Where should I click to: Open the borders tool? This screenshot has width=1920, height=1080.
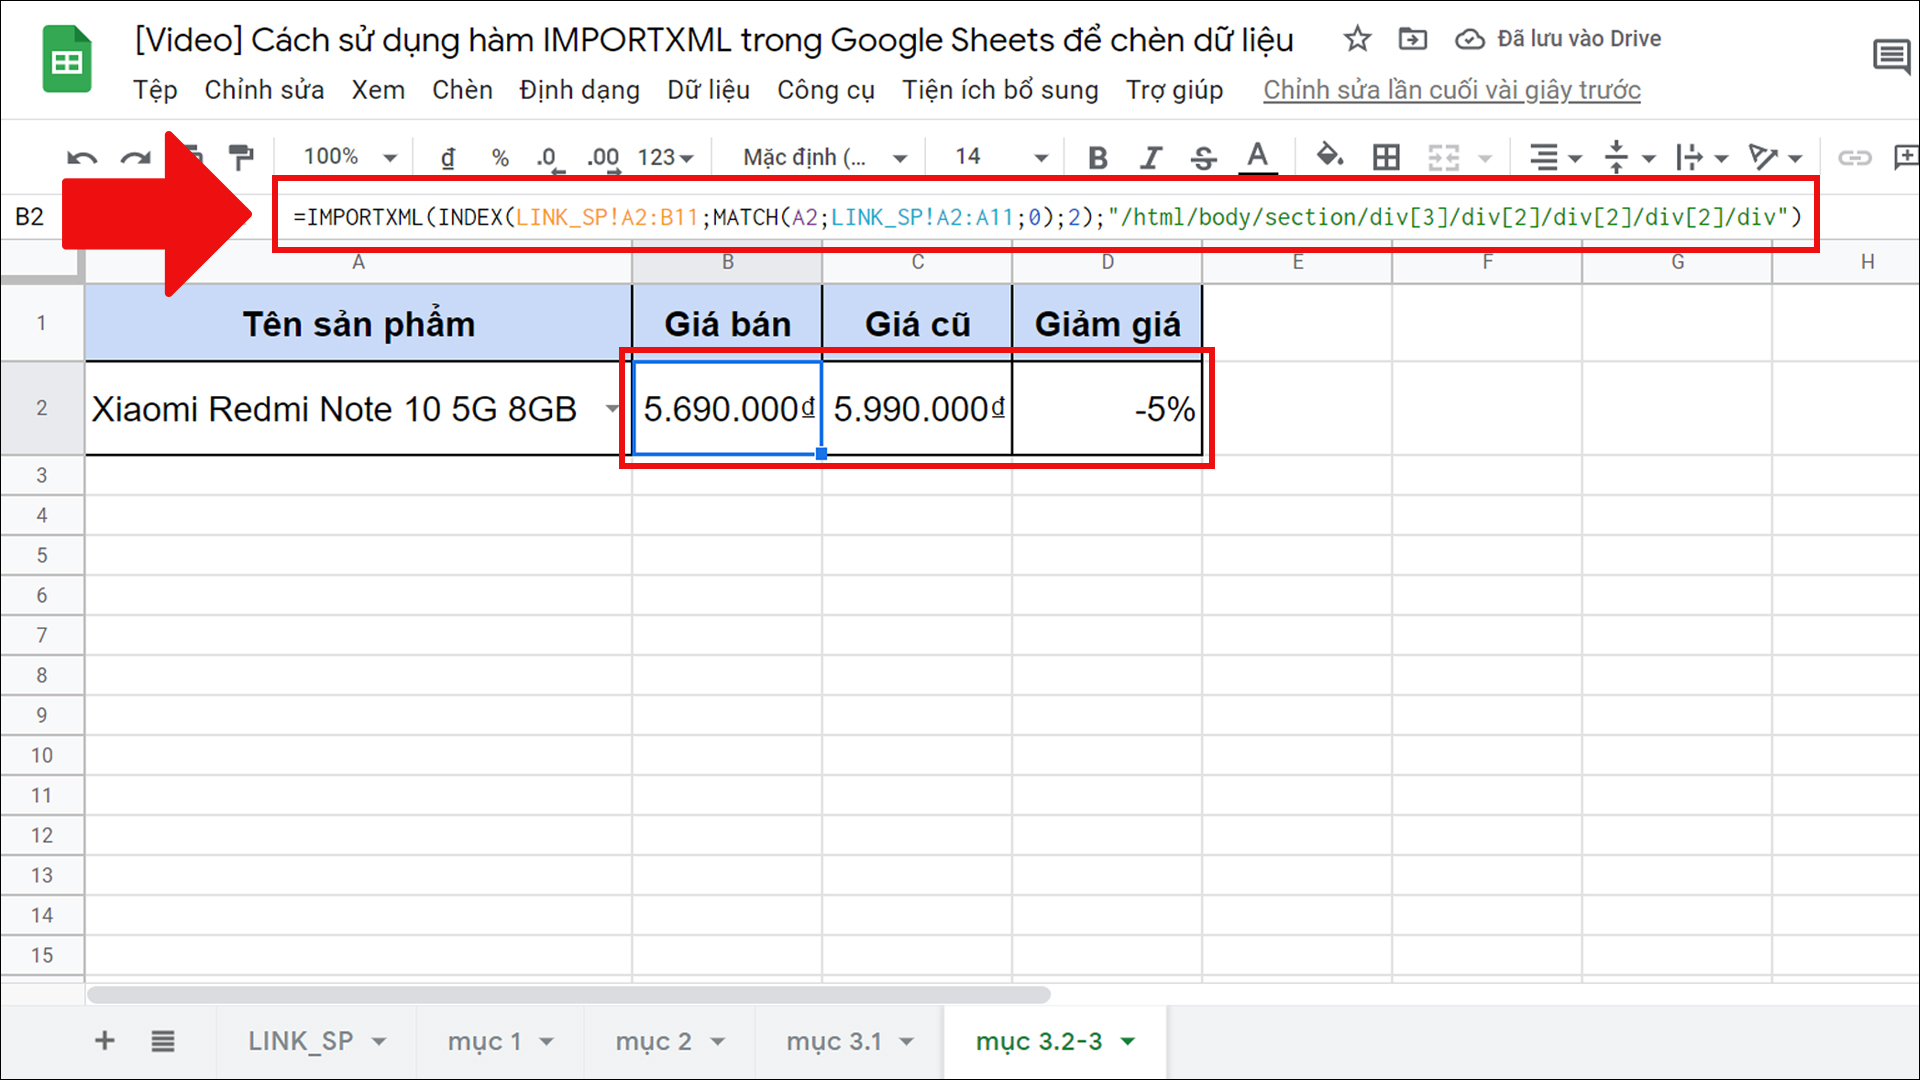pos(1386,157)
